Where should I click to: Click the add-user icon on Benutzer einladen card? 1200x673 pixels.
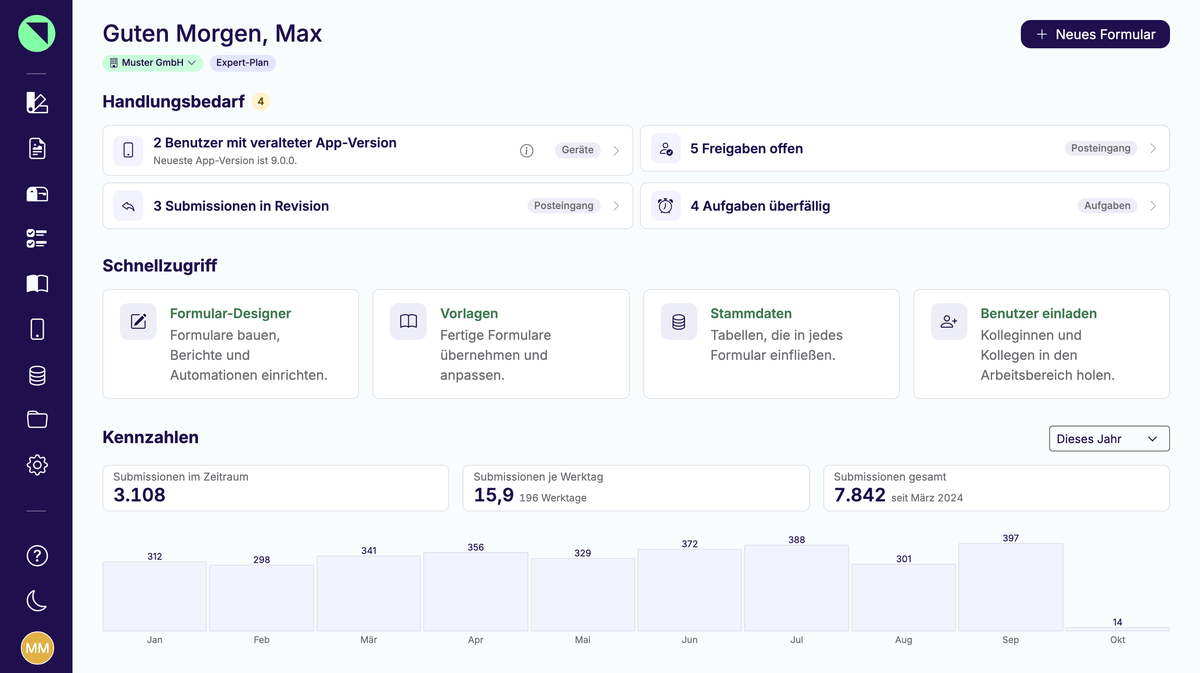click(x=949, y=322)
